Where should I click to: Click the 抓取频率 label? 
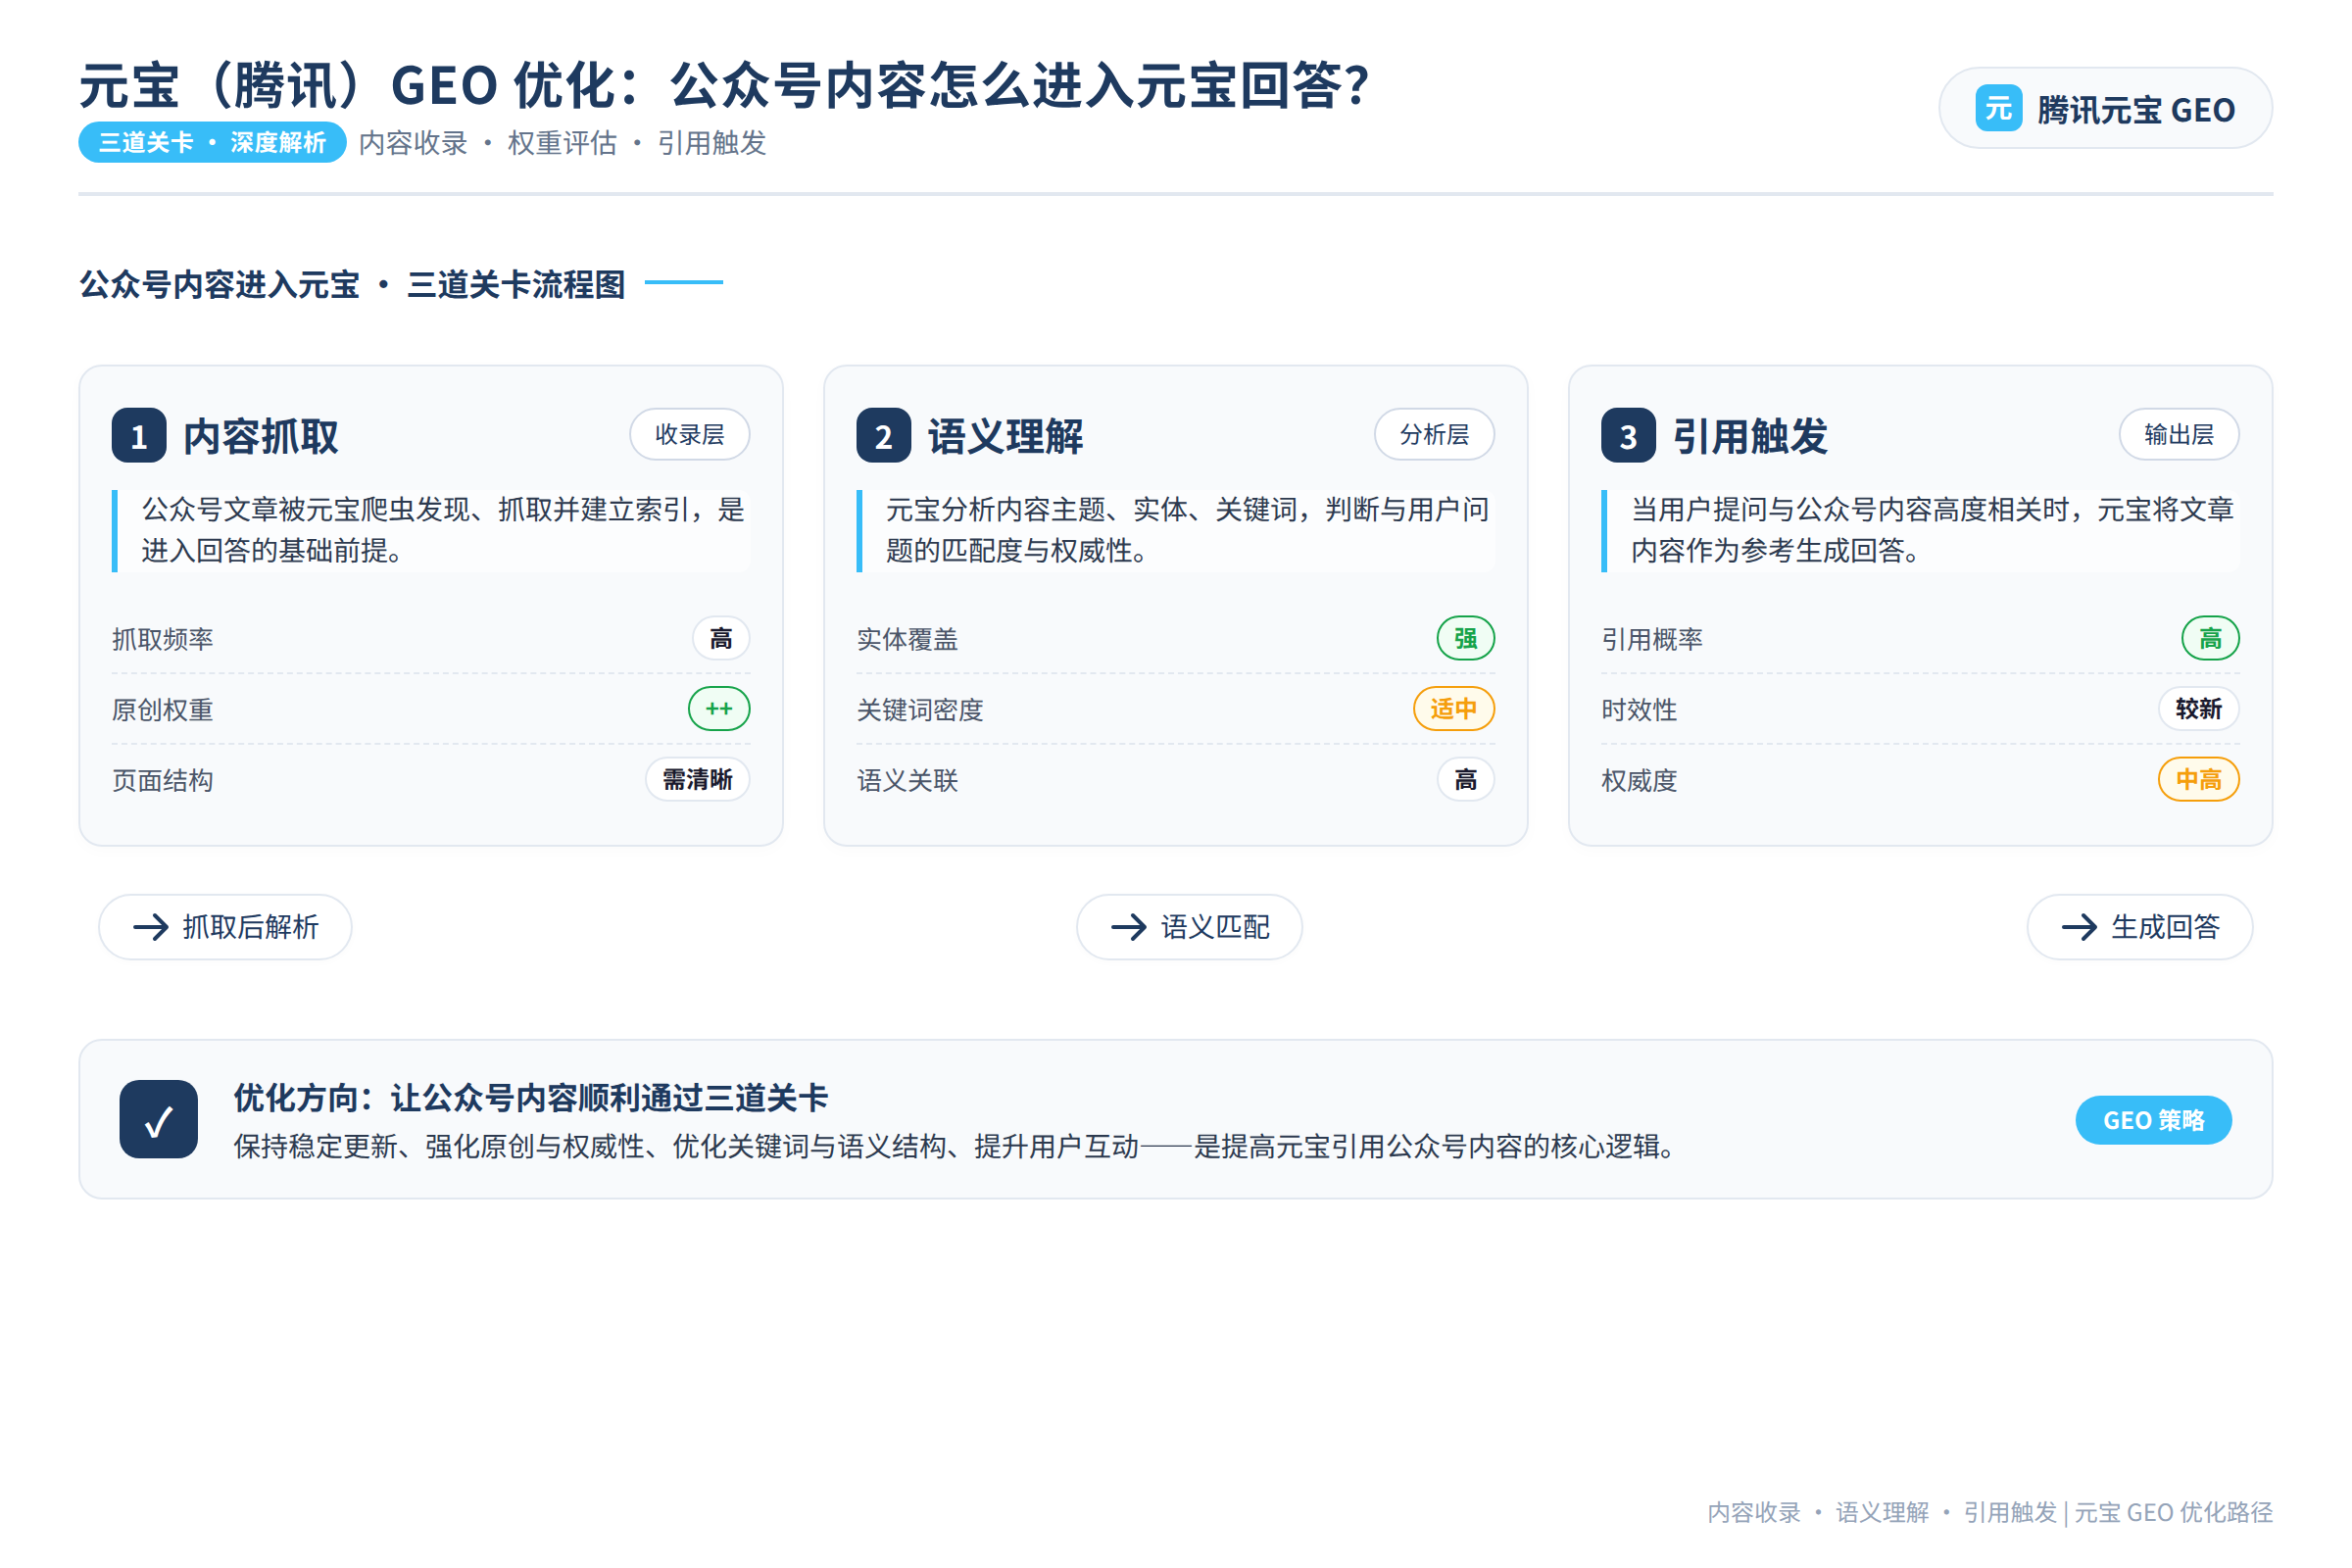click(x=162, y=639)
